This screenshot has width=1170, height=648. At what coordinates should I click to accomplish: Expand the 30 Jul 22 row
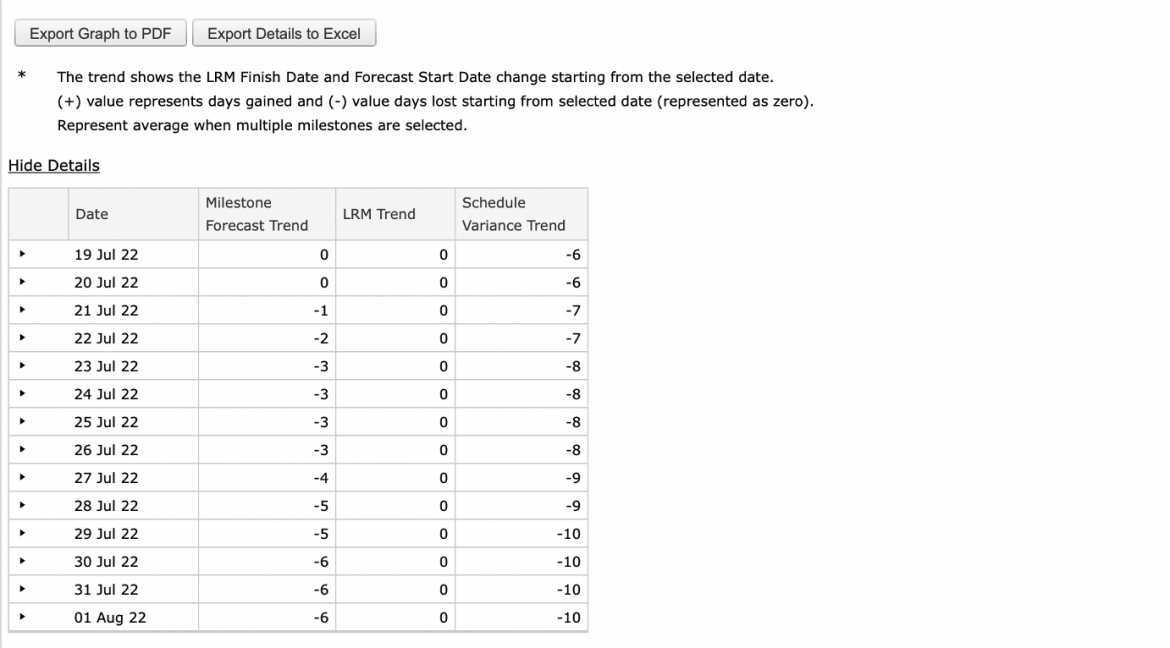pos(22,561)
